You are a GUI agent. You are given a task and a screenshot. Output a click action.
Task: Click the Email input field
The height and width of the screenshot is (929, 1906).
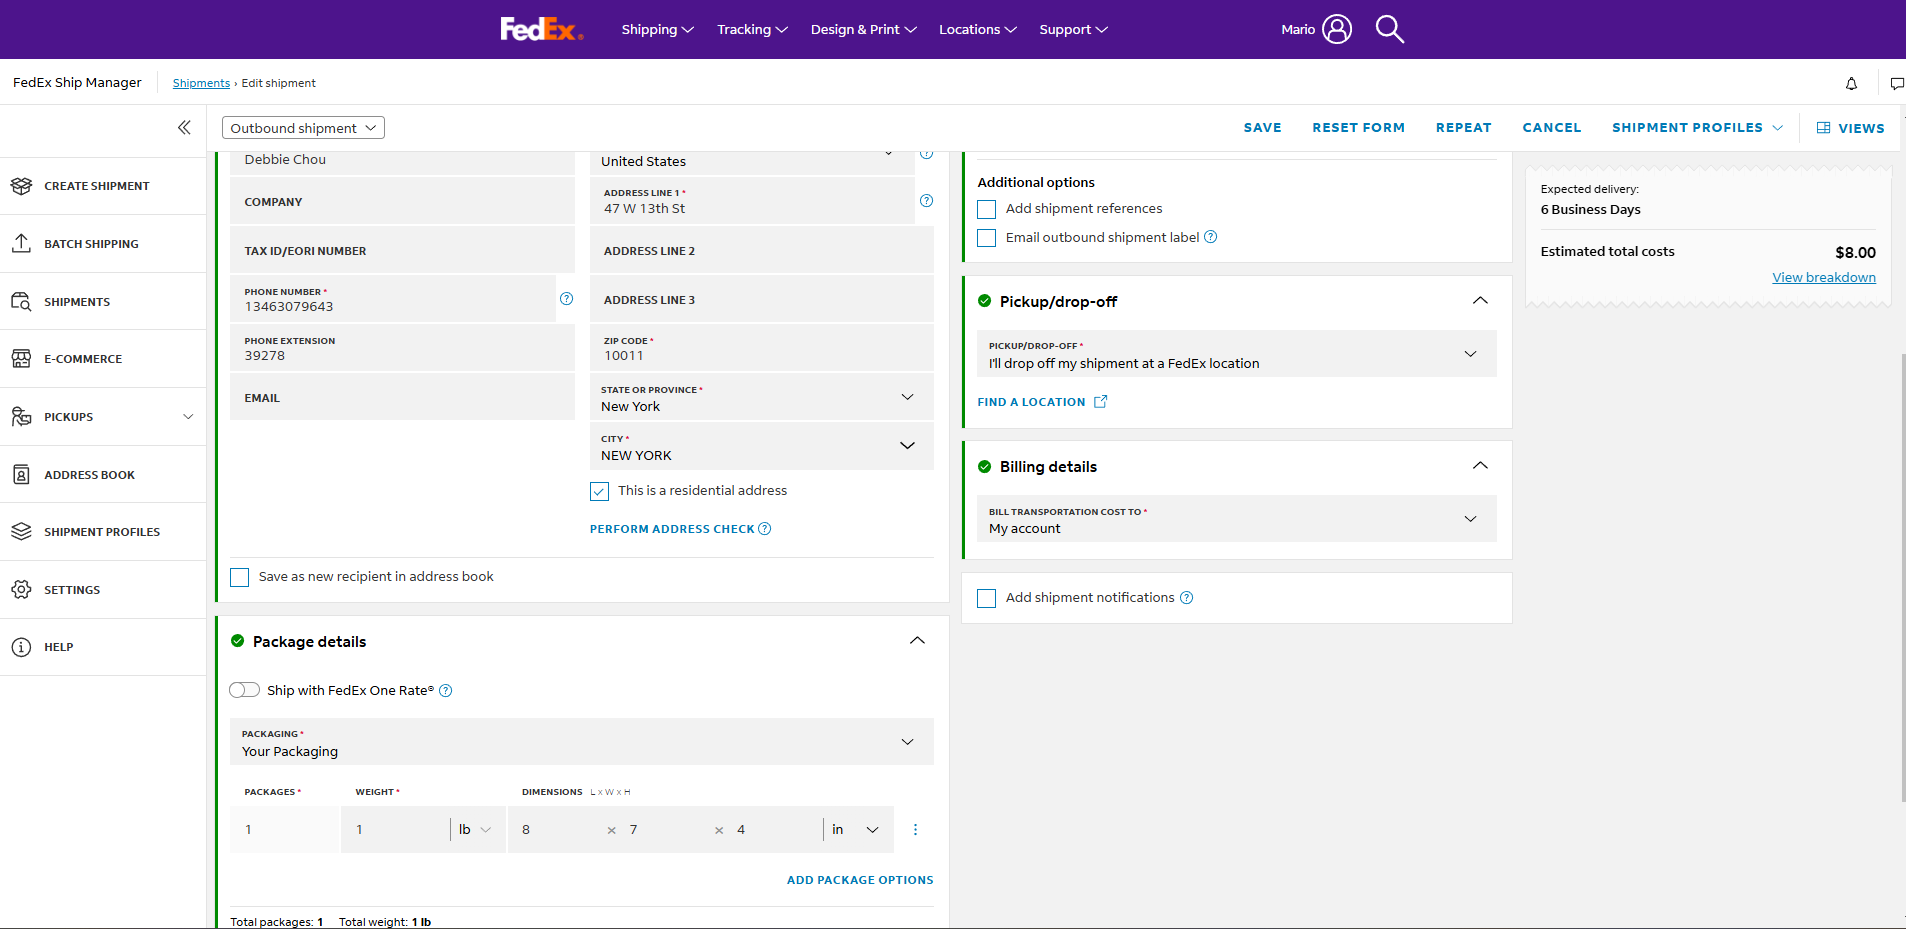point(402,397)
